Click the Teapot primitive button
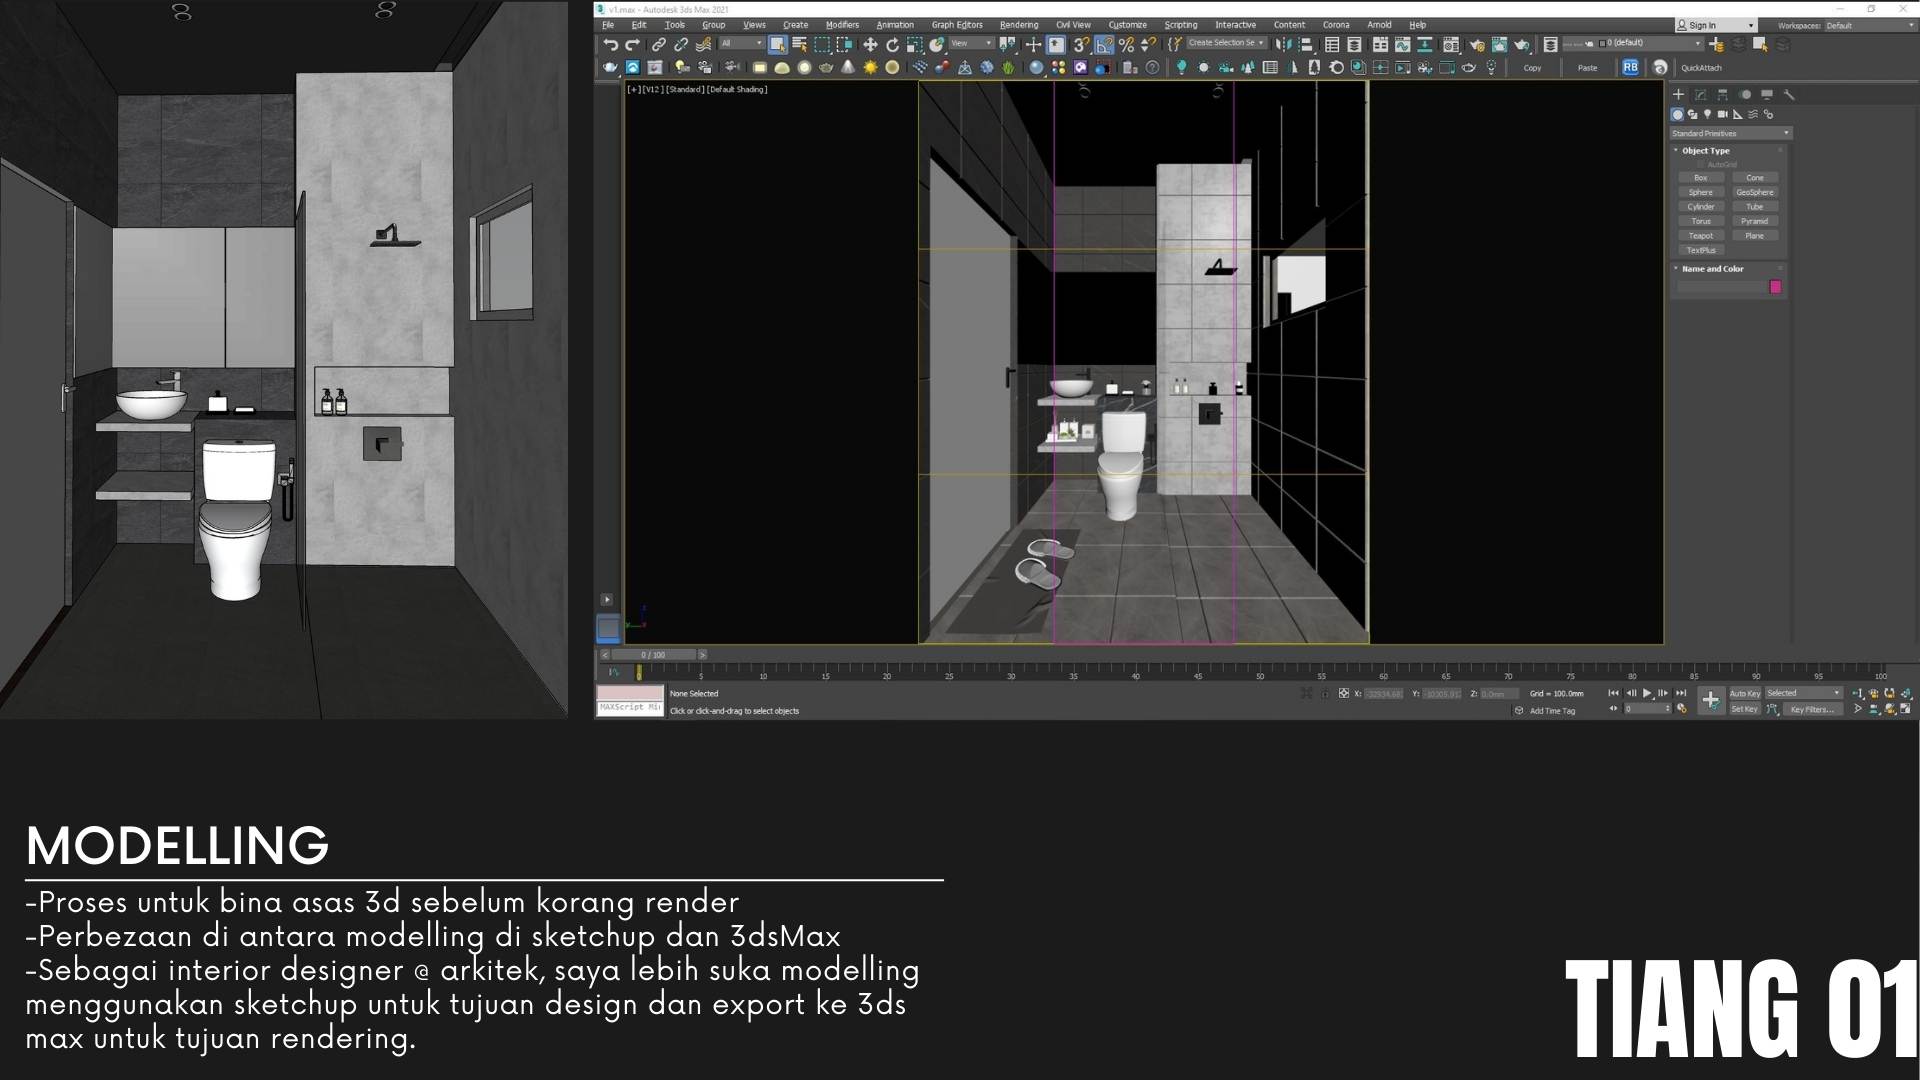 [x=1700, y=236]
